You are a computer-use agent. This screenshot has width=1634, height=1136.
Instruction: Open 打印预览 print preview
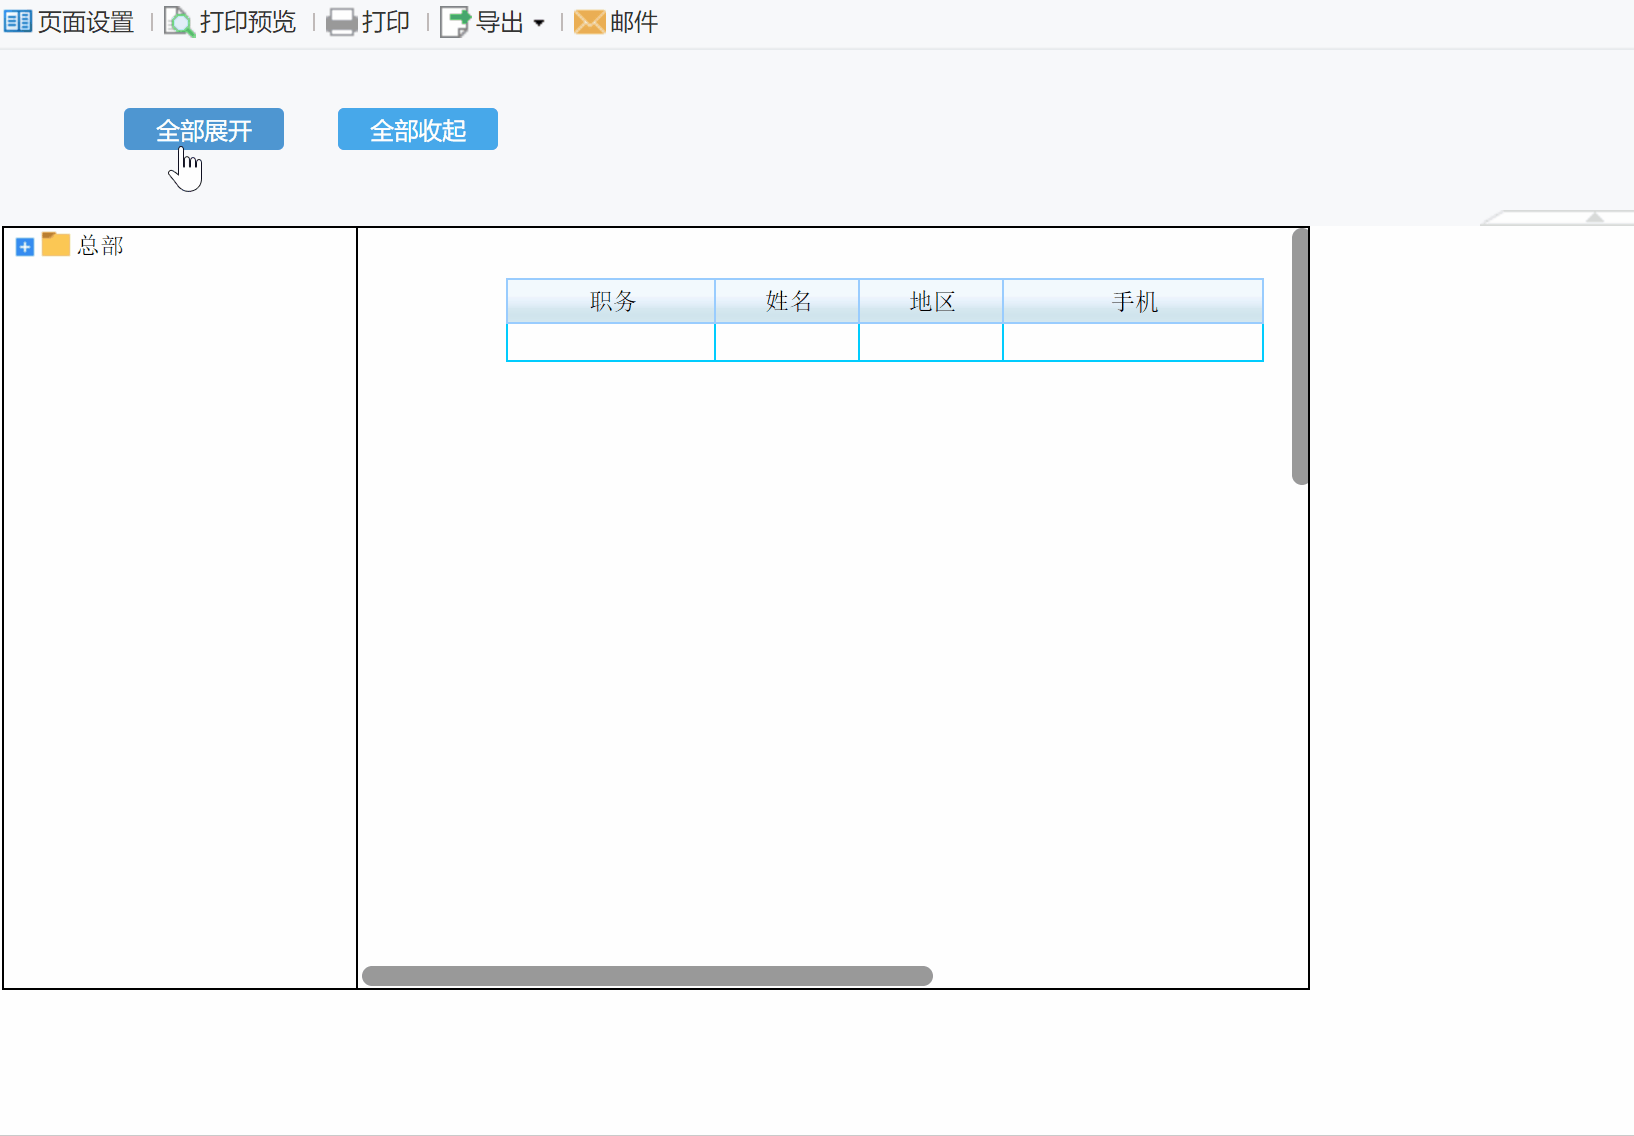click(248, 22)
